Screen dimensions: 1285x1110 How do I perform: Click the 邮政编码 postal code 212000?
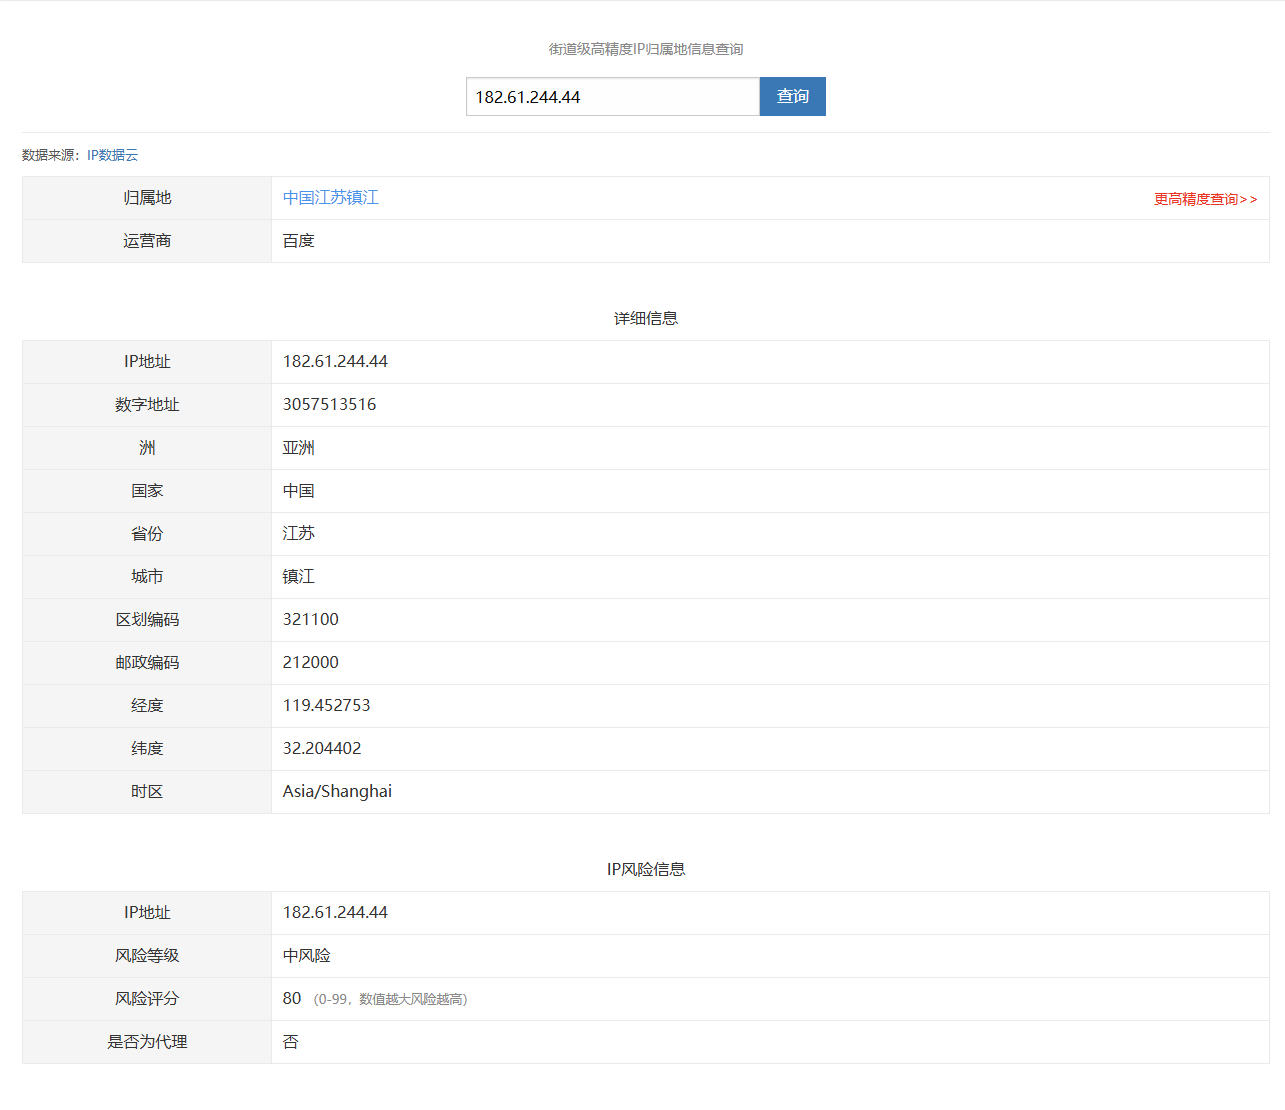[310, 662]
